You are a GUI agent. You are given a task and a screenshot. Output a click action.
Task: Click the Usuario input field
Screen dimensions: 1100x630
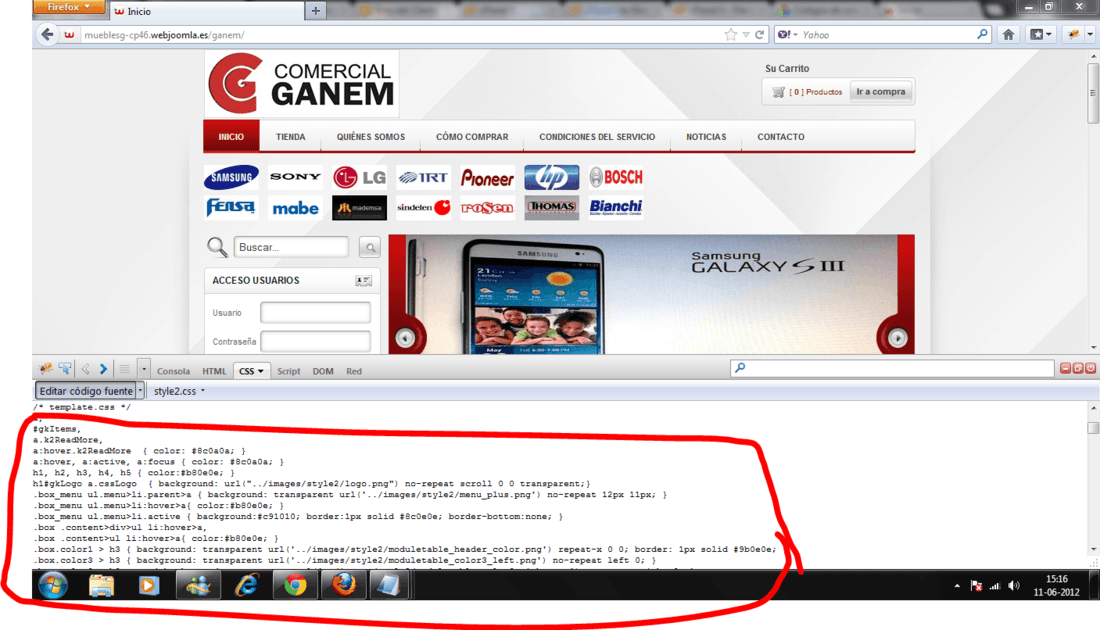coord(316,312)
